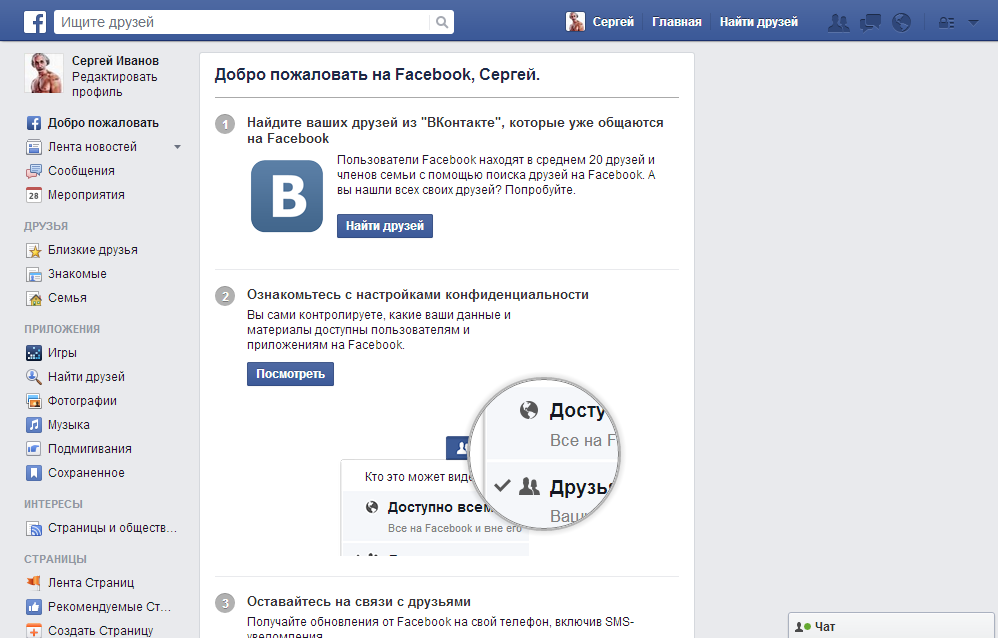
Task: Click the Мероприятия calendar icon
Action: [x=34, y=195]
